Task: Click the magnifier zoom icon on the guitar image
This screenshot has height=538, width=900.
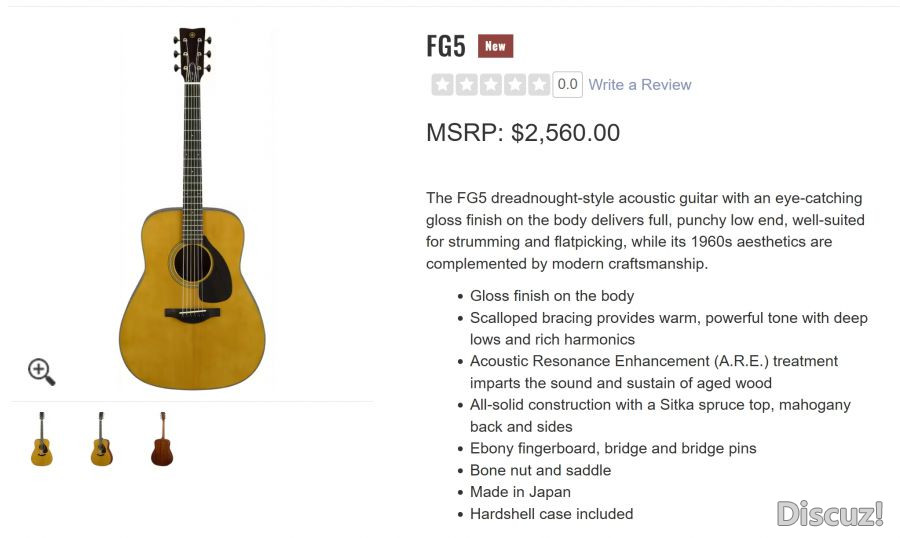Action: tap(41, 372)
